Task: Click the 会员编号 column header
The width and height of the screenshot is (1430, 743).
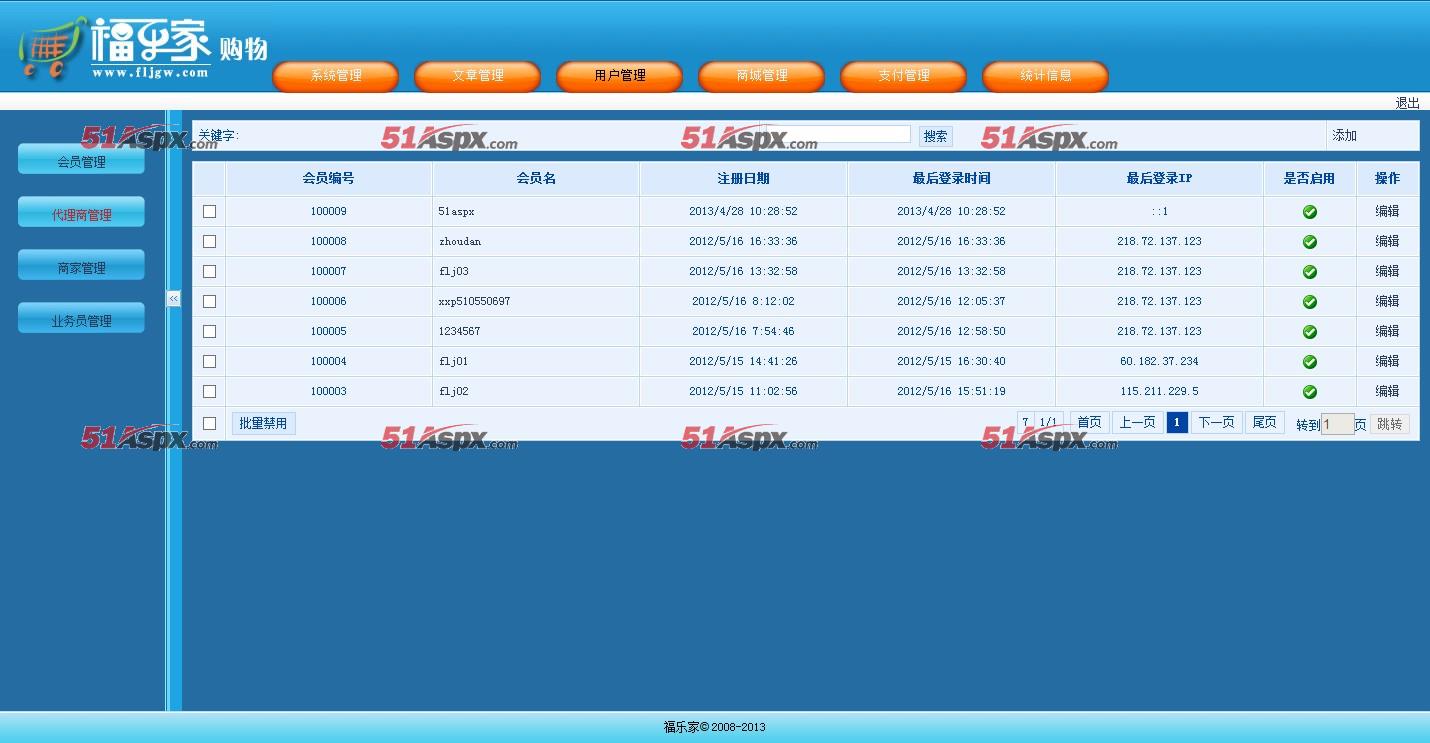Action: (x=329, y=179)
